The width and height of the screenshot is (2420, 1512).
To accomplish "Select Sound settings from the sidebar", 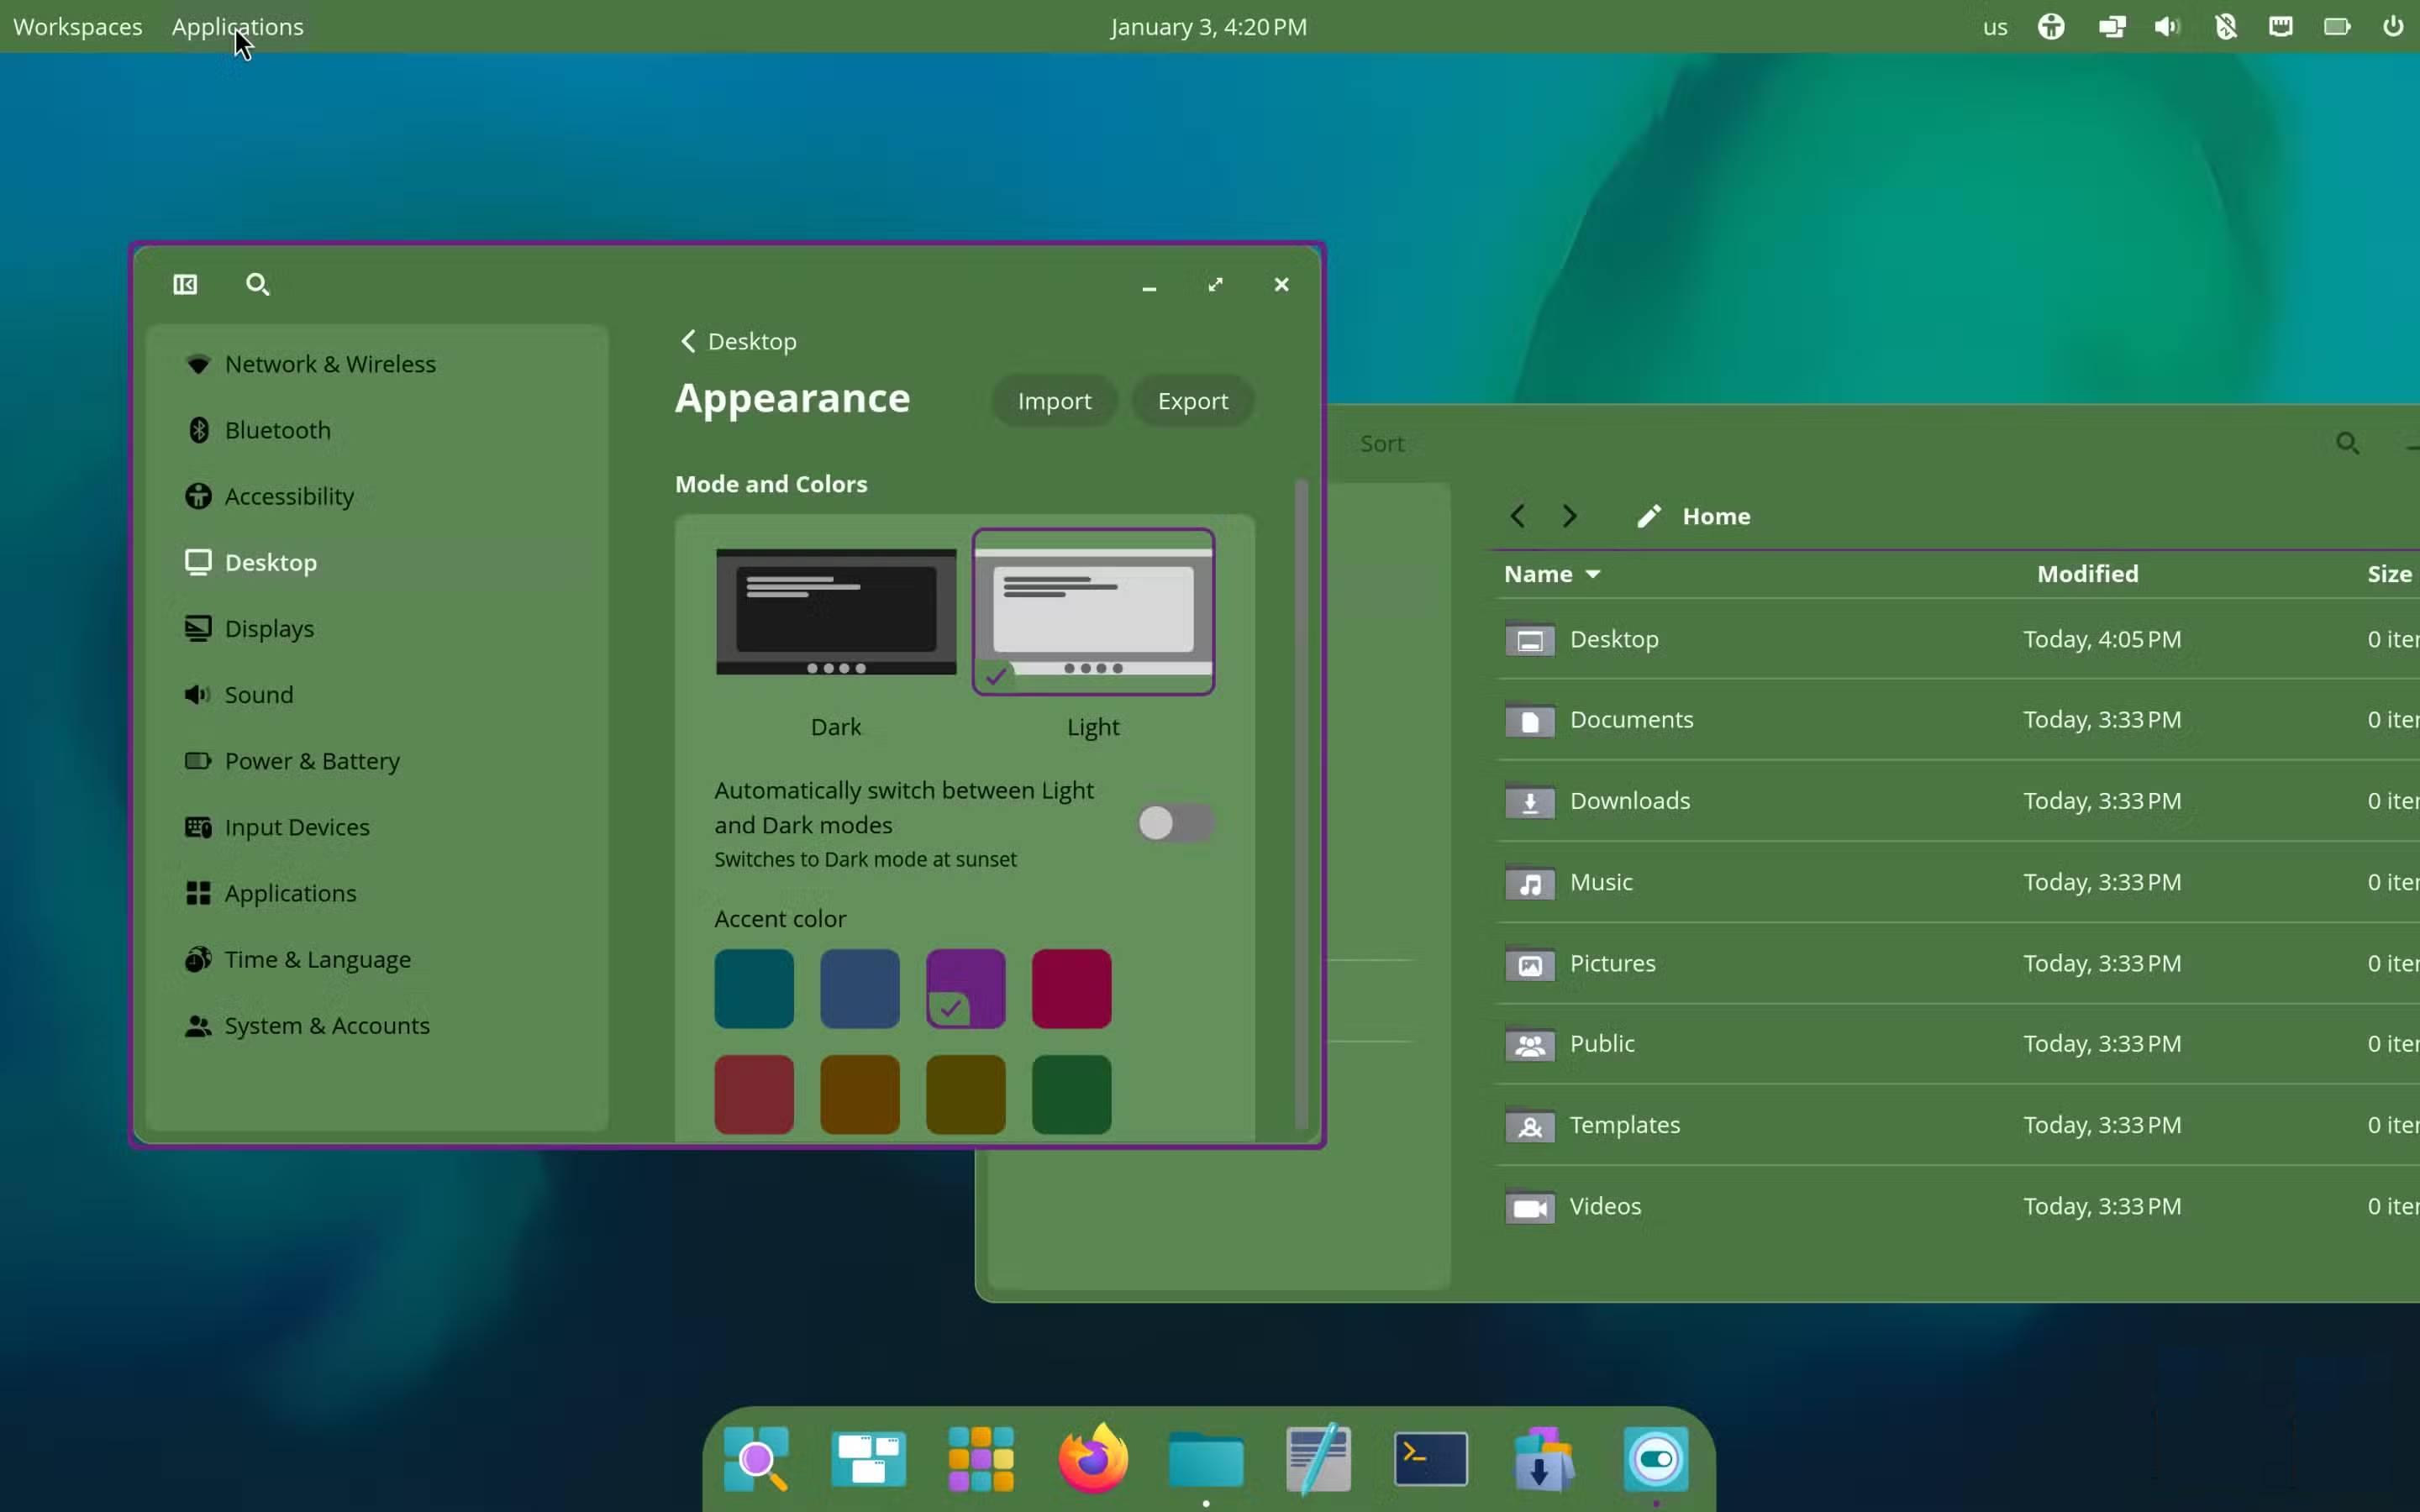I will (x=258, y=694).
